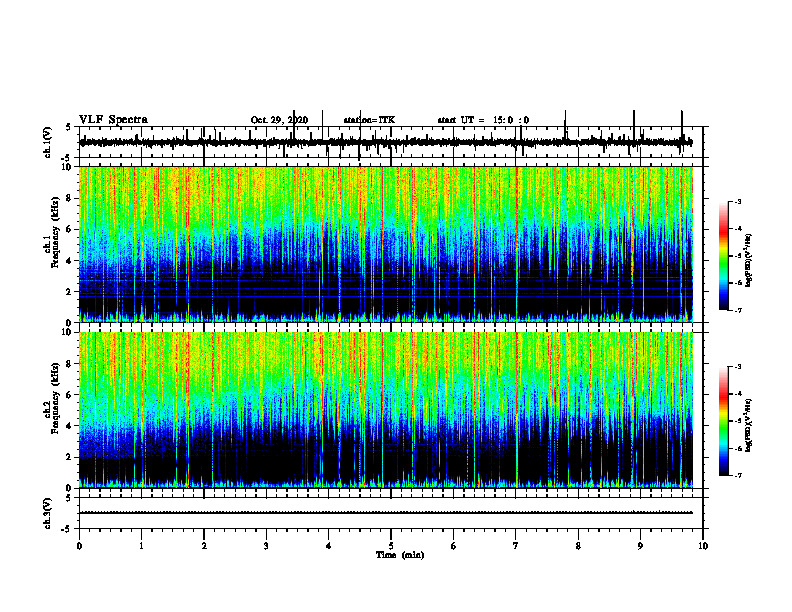Viewport: 792px width, 612px height.
Task: Click the ch.1 colorbar log(PSD) label
Action: point(749,261)
